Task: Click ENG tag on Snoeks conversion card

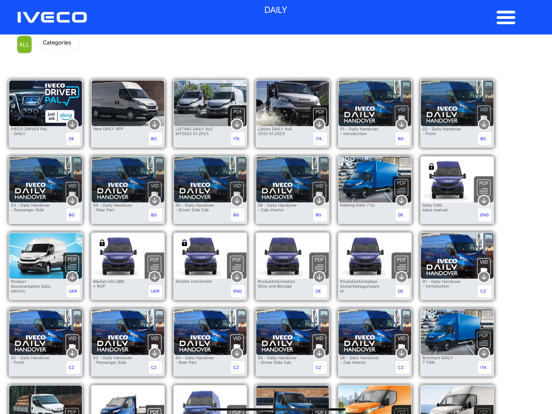Action: (238, 291)
